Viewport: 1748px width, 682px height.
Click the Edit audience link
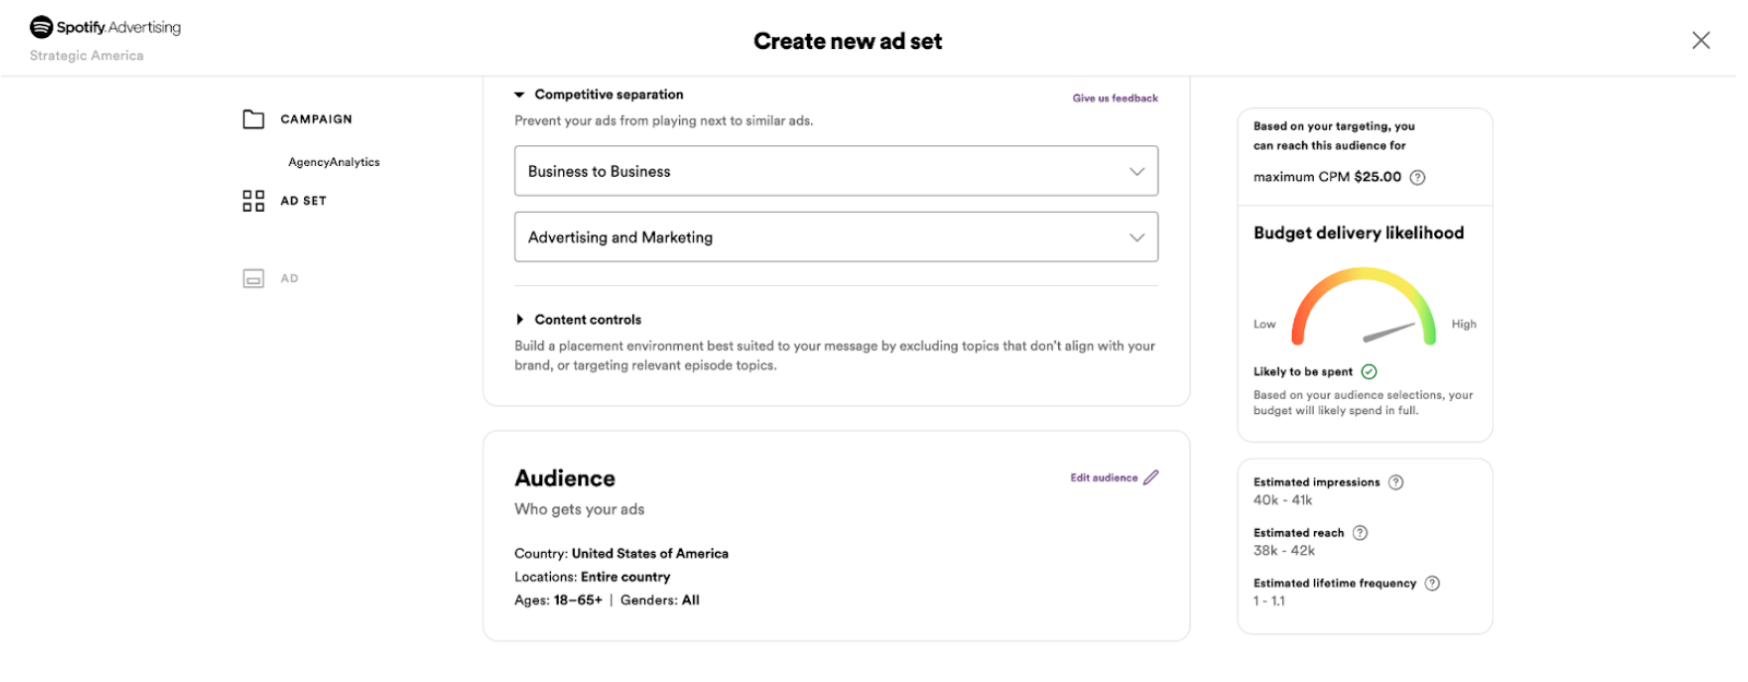click(x=1103, y=478)
